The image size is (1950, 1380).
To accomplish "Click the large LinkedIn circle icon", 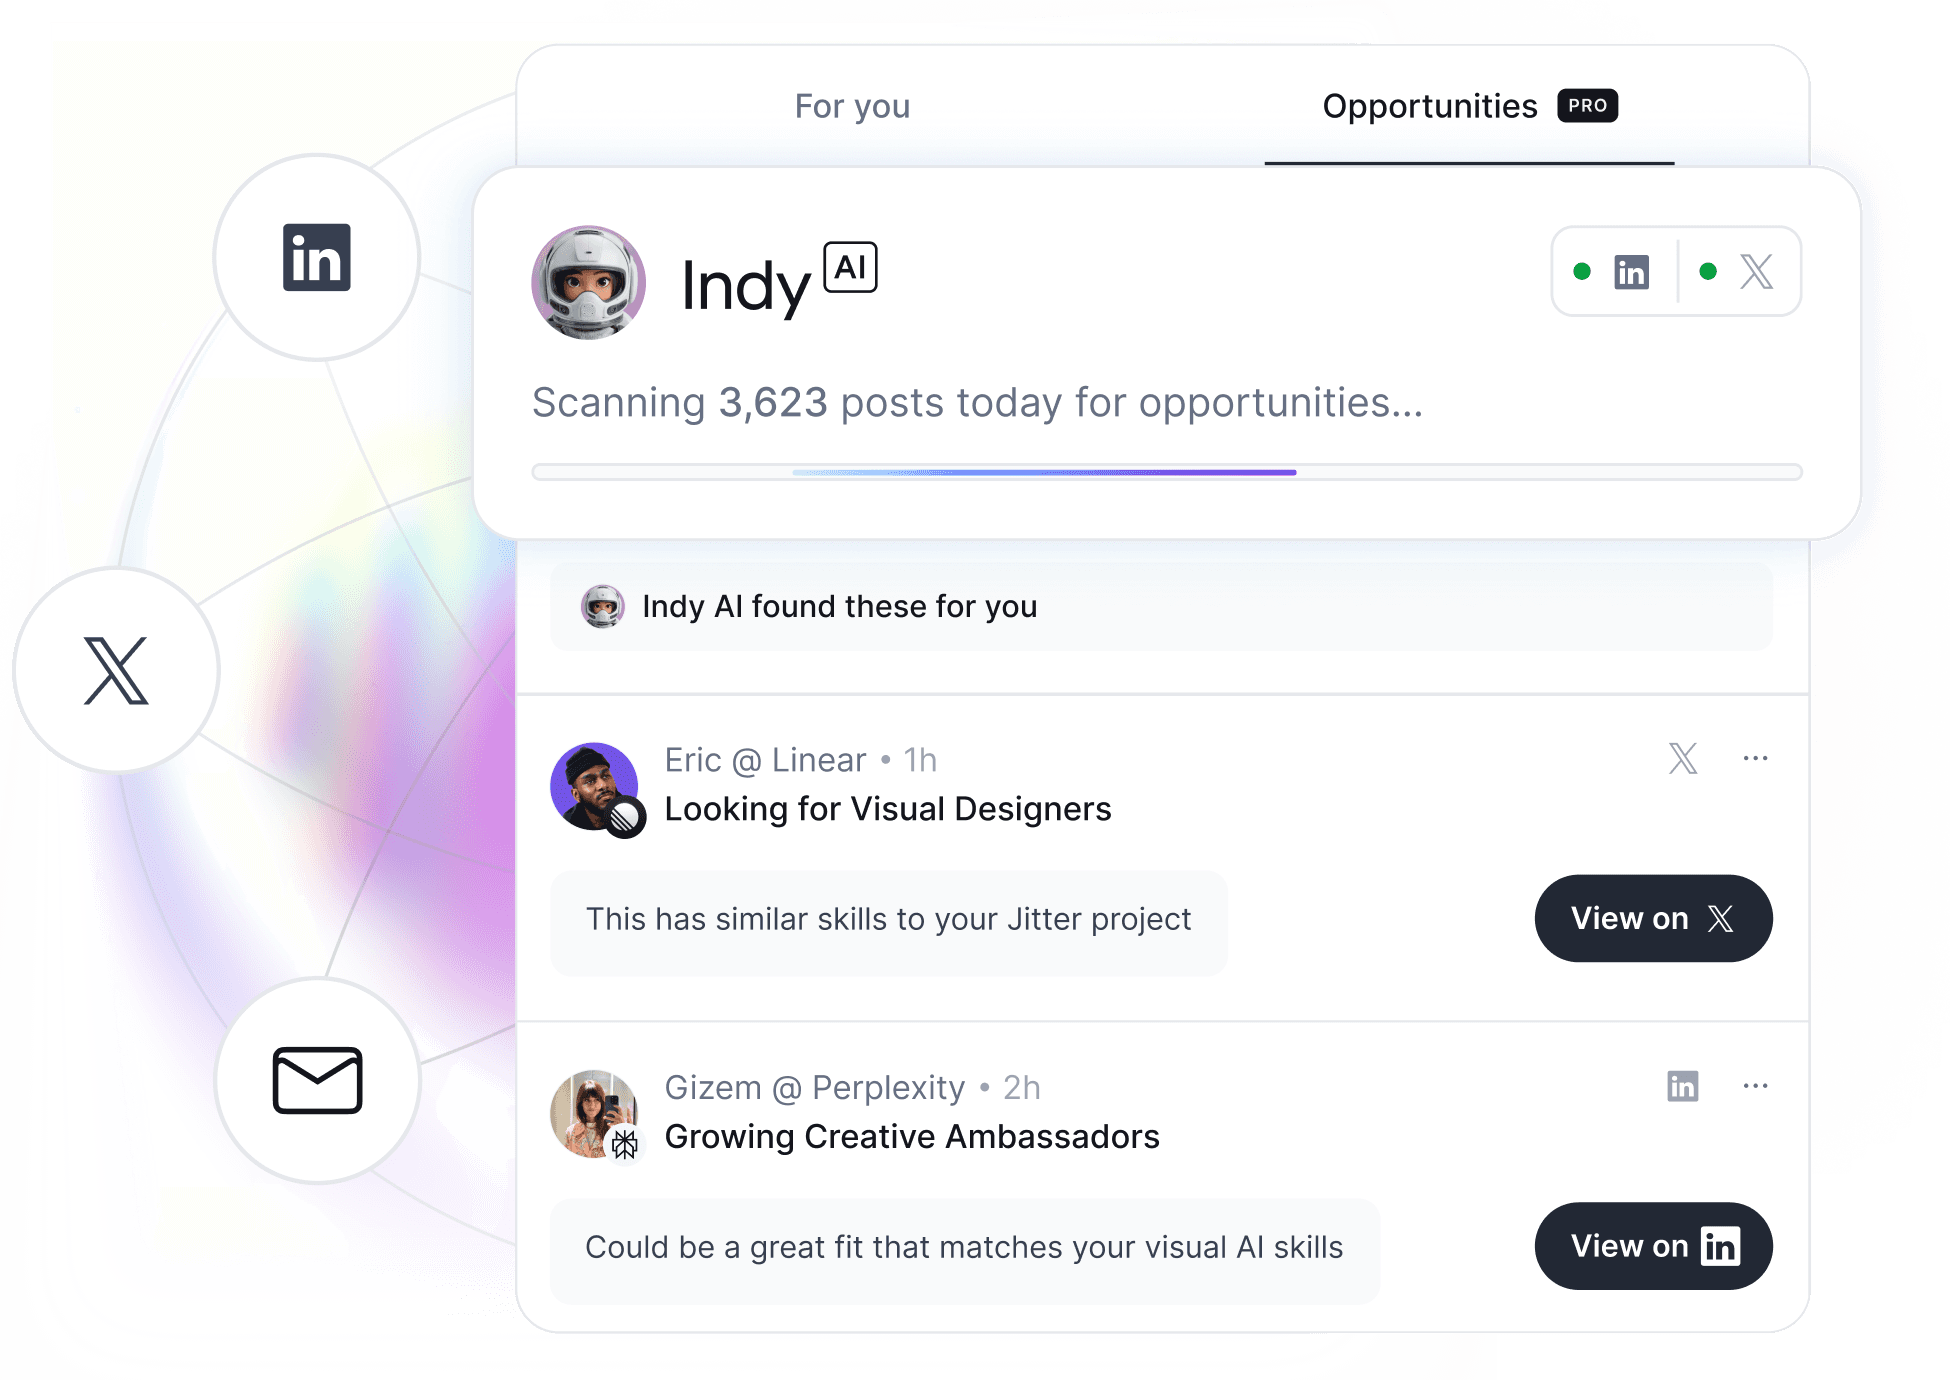I will tap(316, 258).
